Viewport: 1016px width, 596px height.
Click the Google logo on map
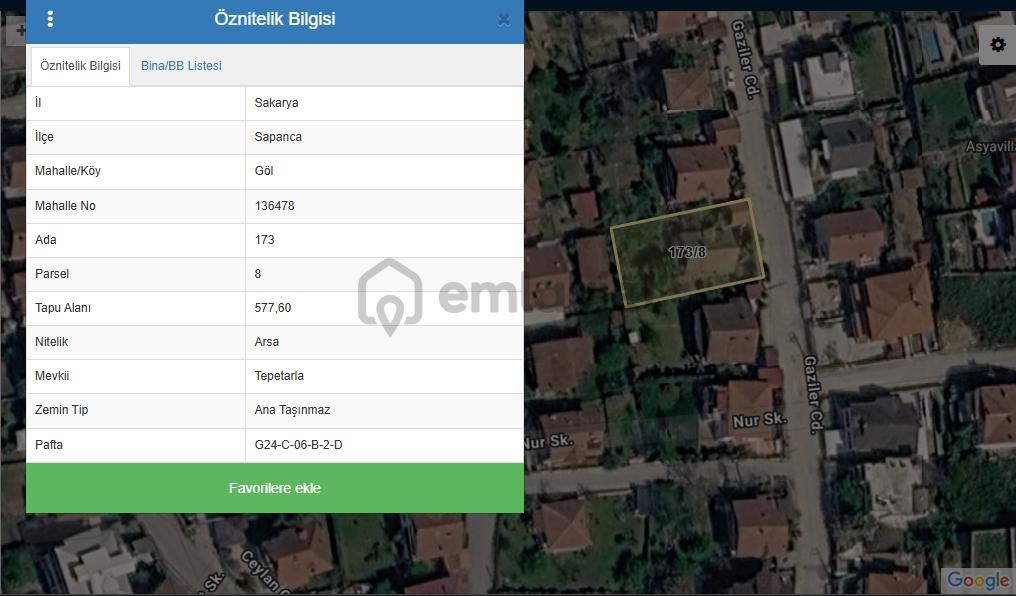pyautogui.click(x=977, y=580)
